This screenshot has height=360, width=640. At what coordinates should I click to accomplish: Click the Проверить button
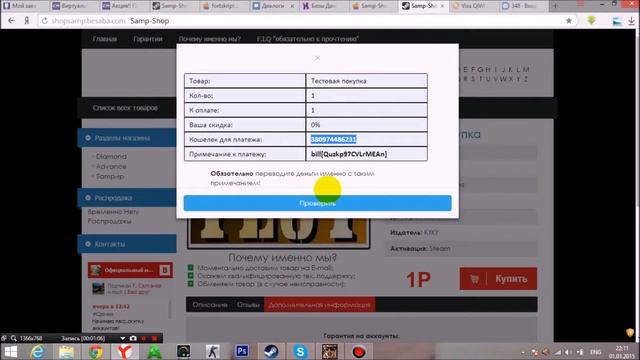pyautogui.click(x=318, y=203)
